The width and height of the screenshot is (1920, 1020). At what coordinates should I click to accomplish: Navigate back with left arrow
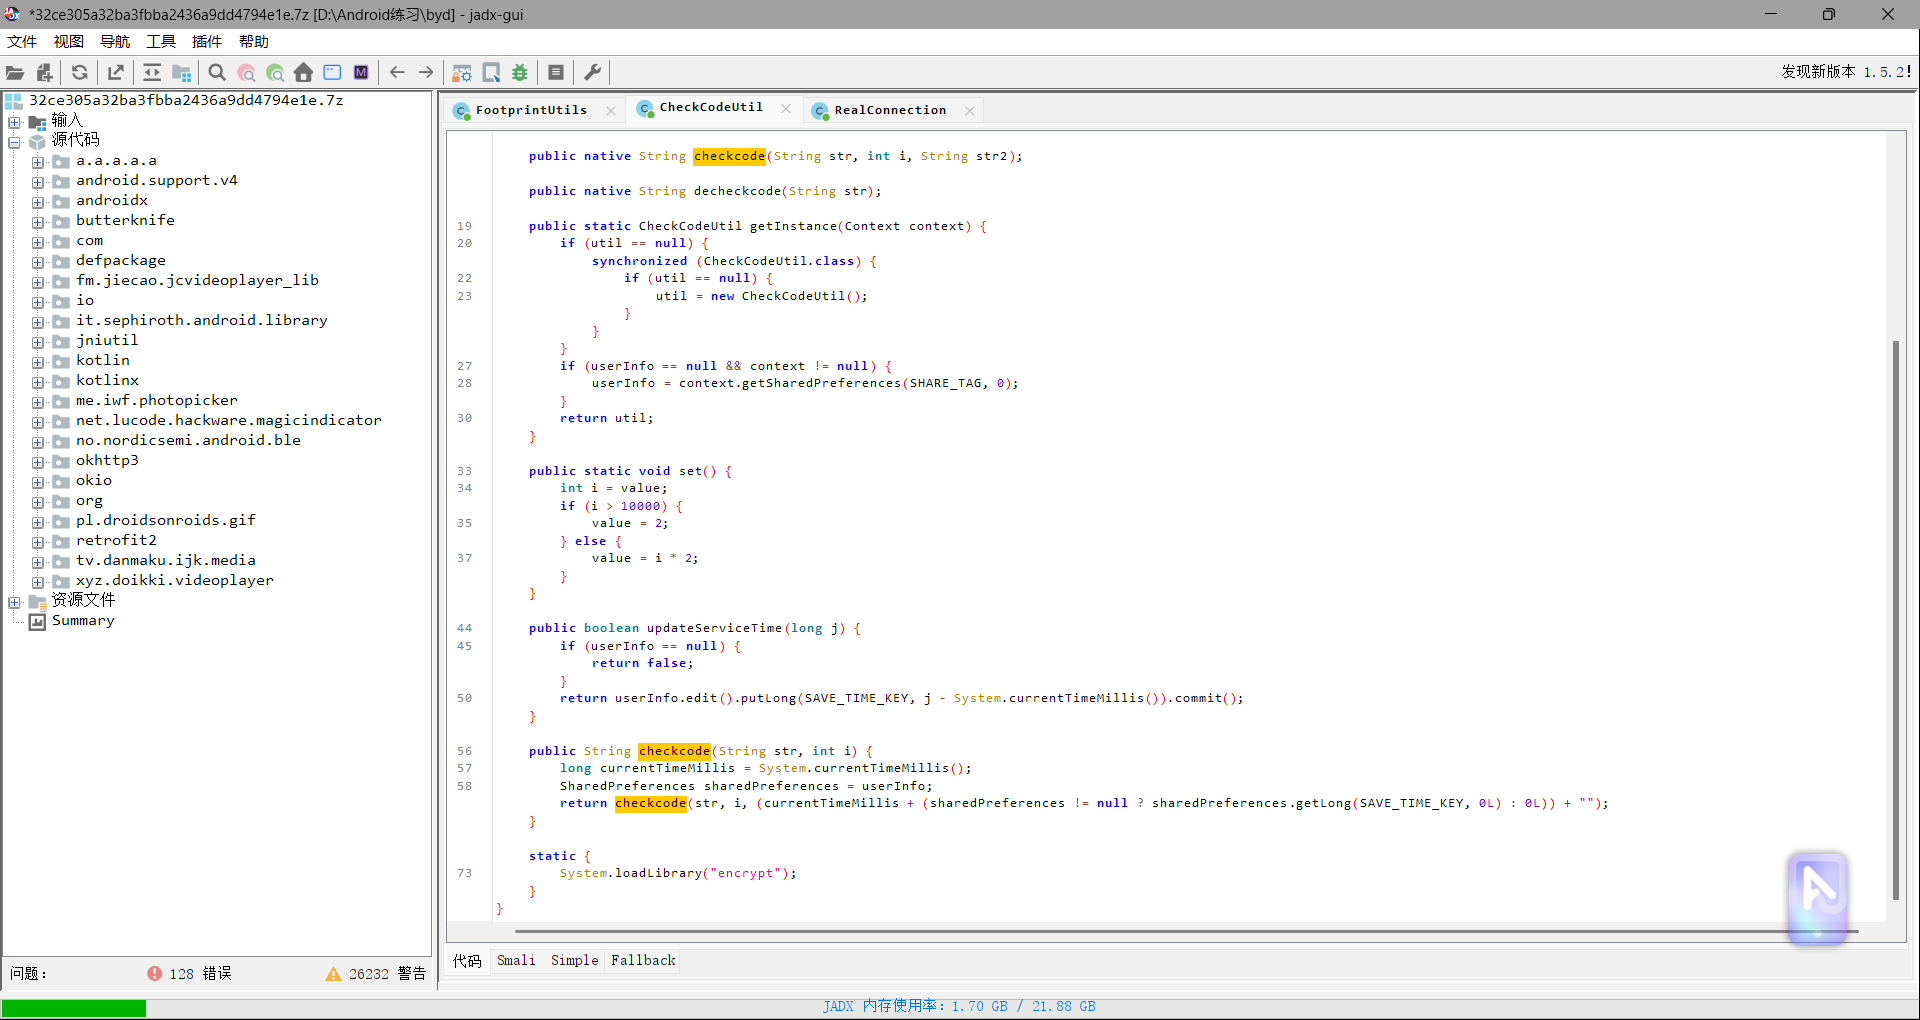(x=397, y=72)
